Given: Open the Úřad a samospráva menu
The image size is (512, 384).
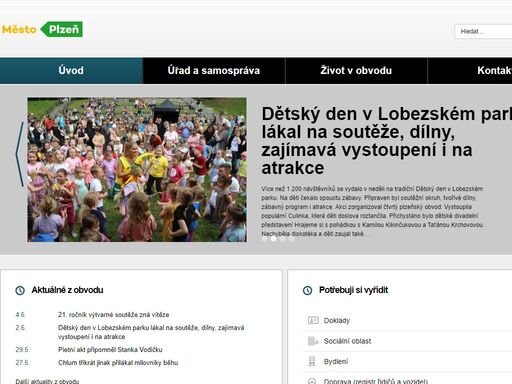Looking at the screenshot, I should click(214, 71).
